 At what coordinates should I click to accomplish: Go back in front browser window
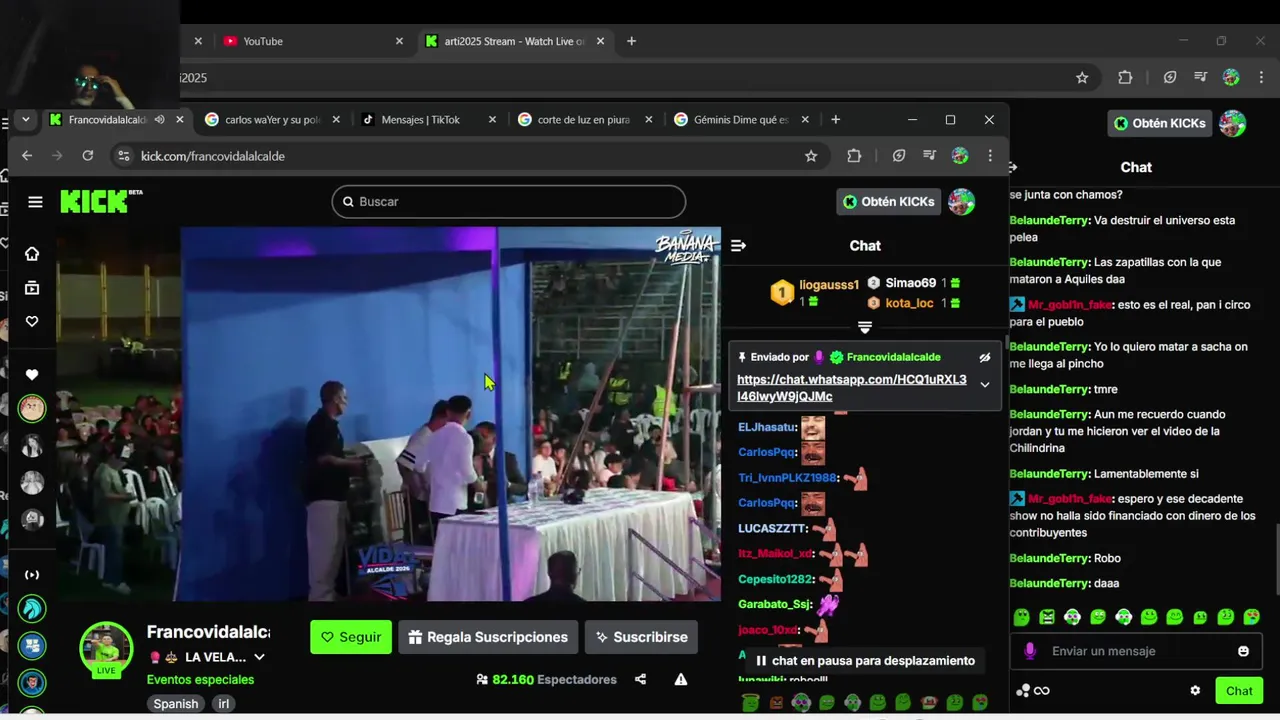27,156
